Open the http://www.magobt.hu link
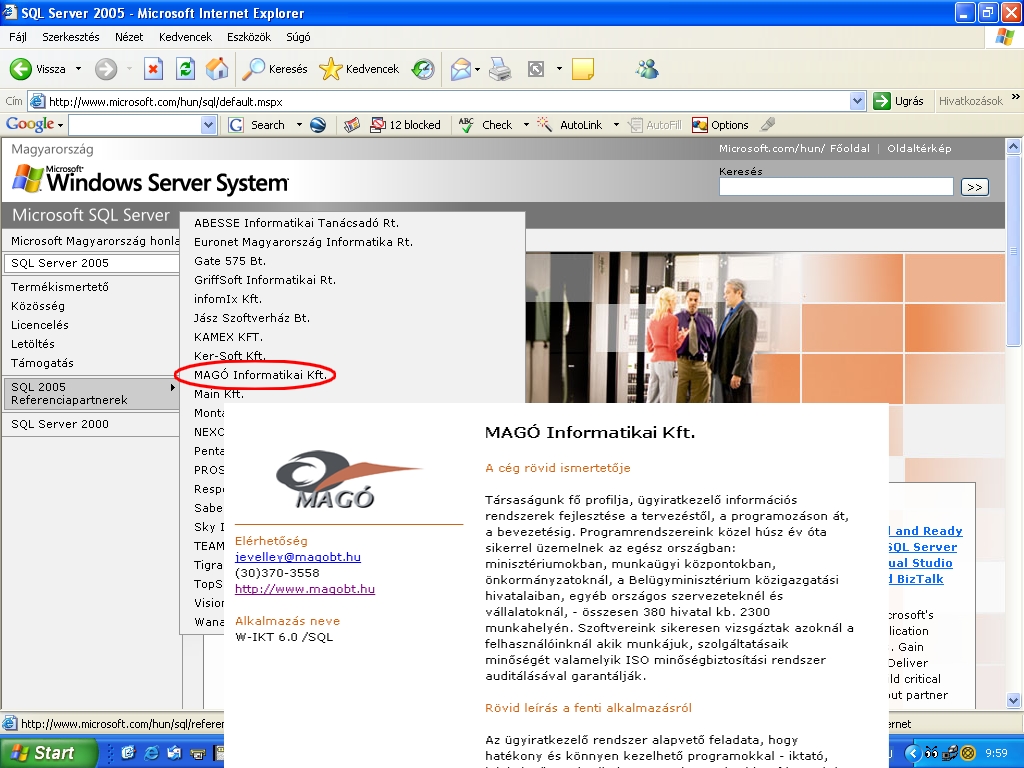1024x768 pixels. (x=305, y=589)
